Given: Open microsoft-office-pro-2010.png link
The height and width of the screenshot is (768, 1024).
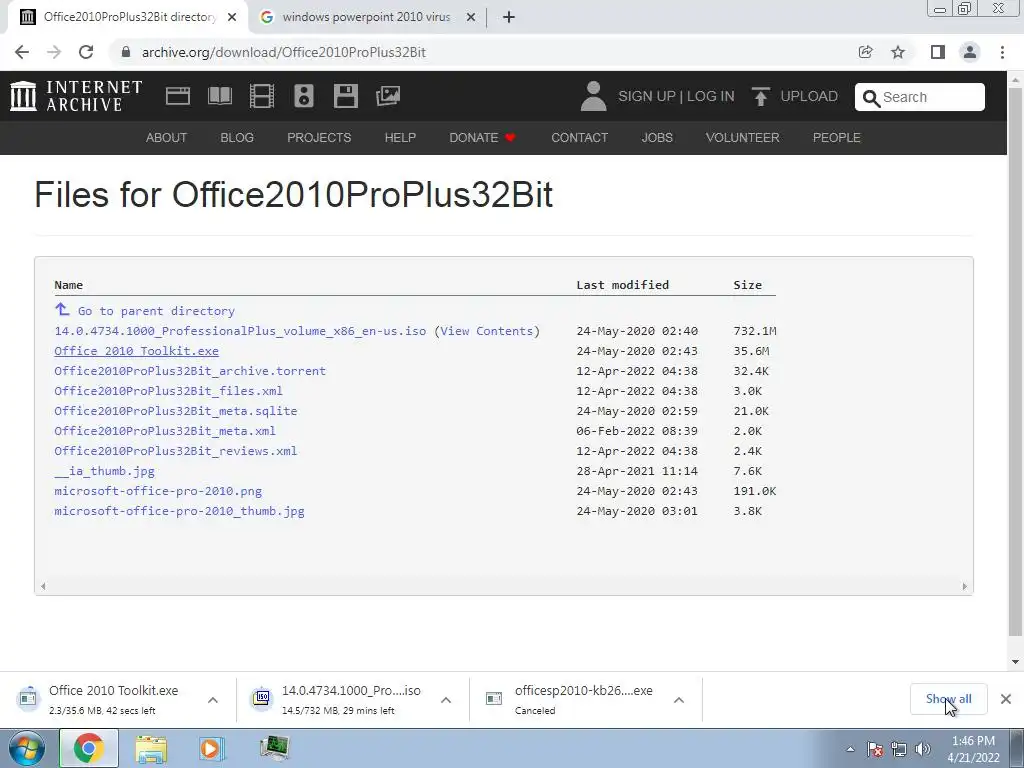Looking at the screenshot, I should click(158, 491).
